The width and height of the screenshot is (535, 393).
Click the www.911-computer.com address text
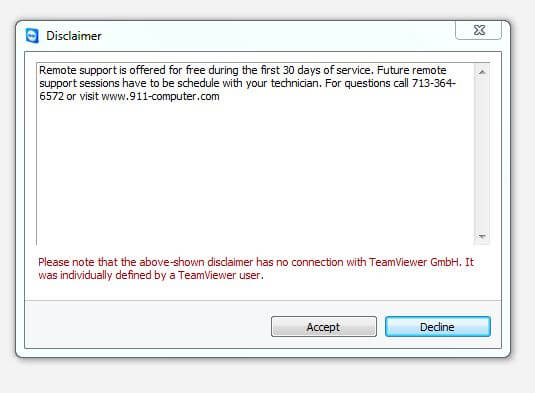click(160, 97)
